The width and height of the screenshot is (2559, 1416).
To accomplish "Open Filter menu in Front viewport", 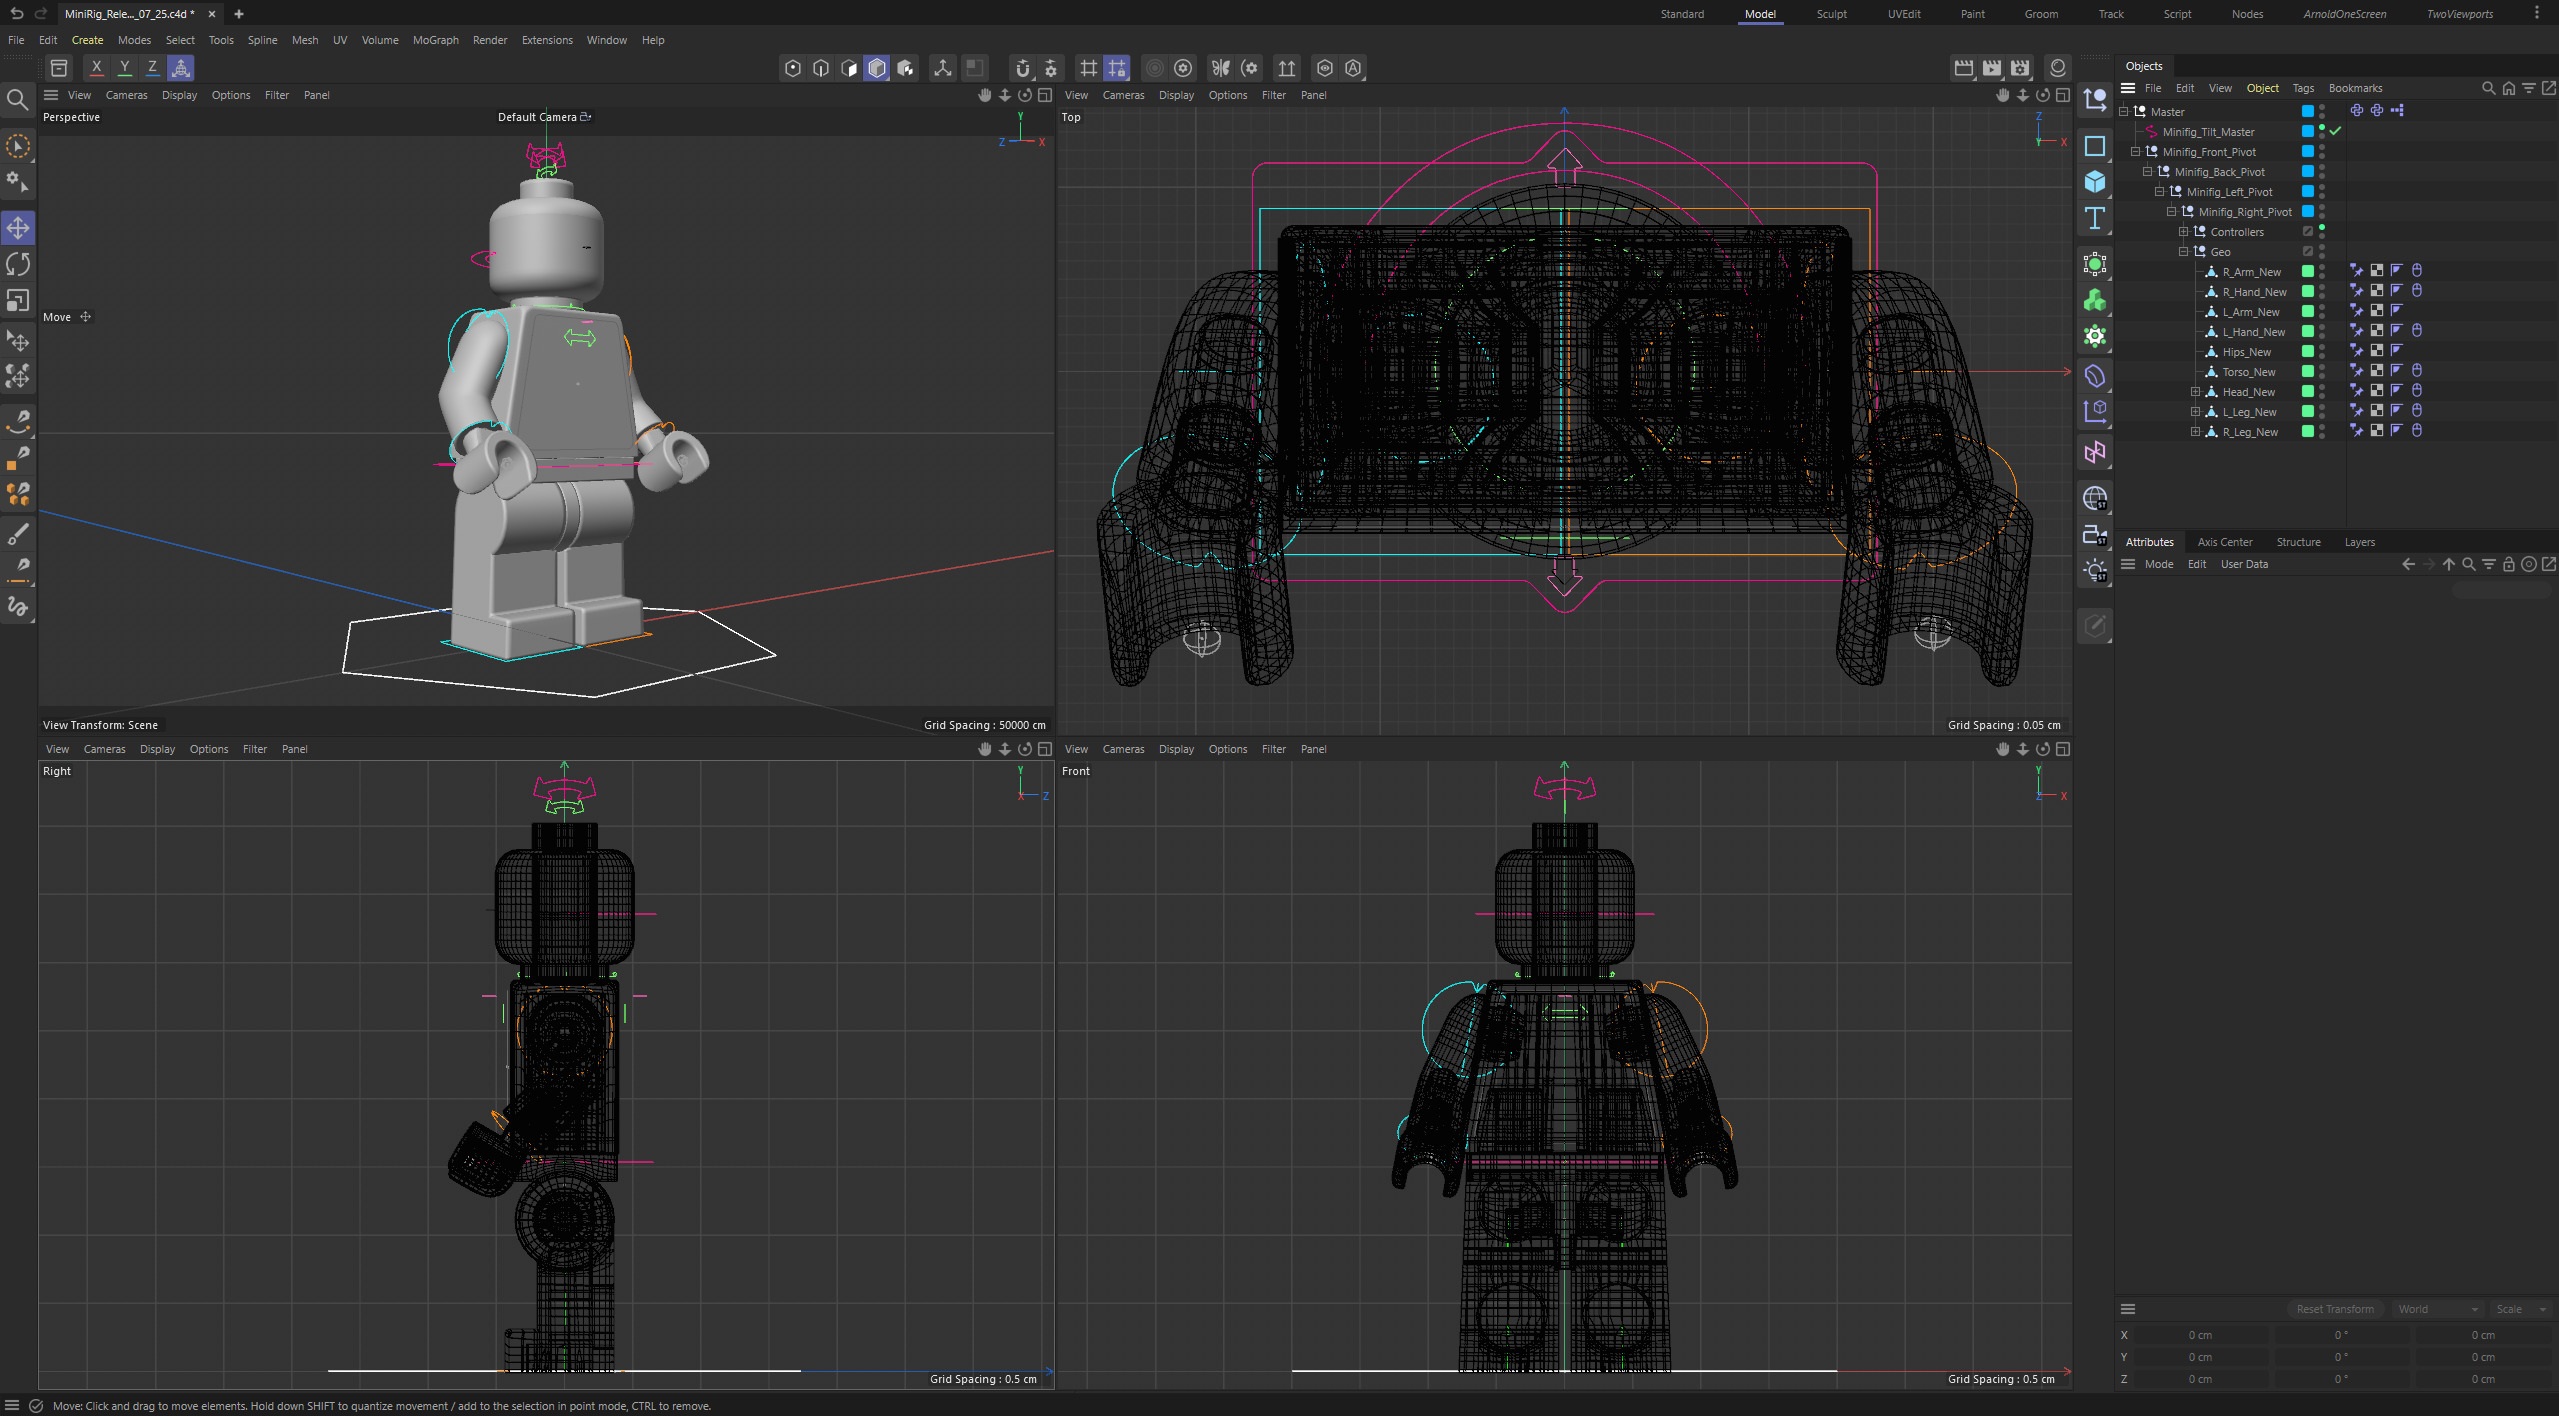I will coord(1273,749).
